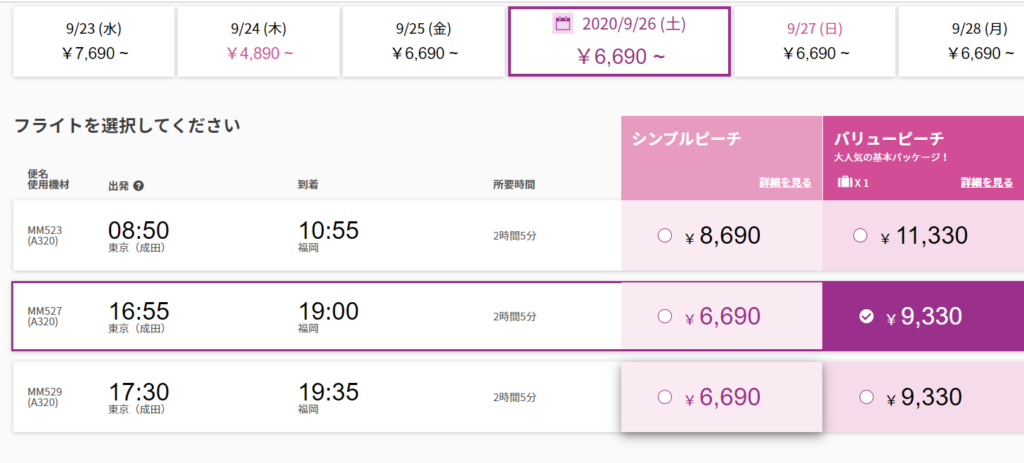Switch to the 9/23 (水) date tab
The width and height of the screenshot is (1024, 463).
(93, 41)
